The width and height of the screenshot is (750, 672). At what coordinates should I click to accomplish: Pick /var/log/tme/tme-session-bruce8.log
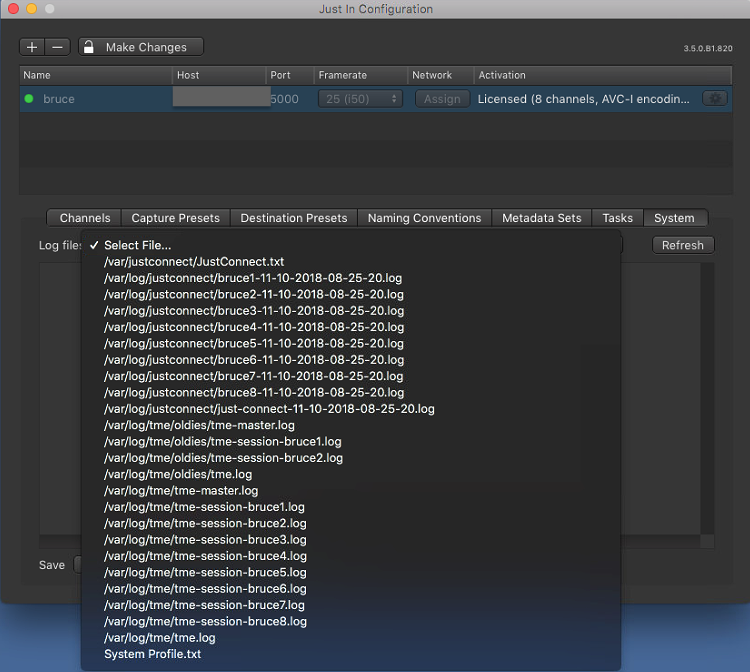(351, 621)
